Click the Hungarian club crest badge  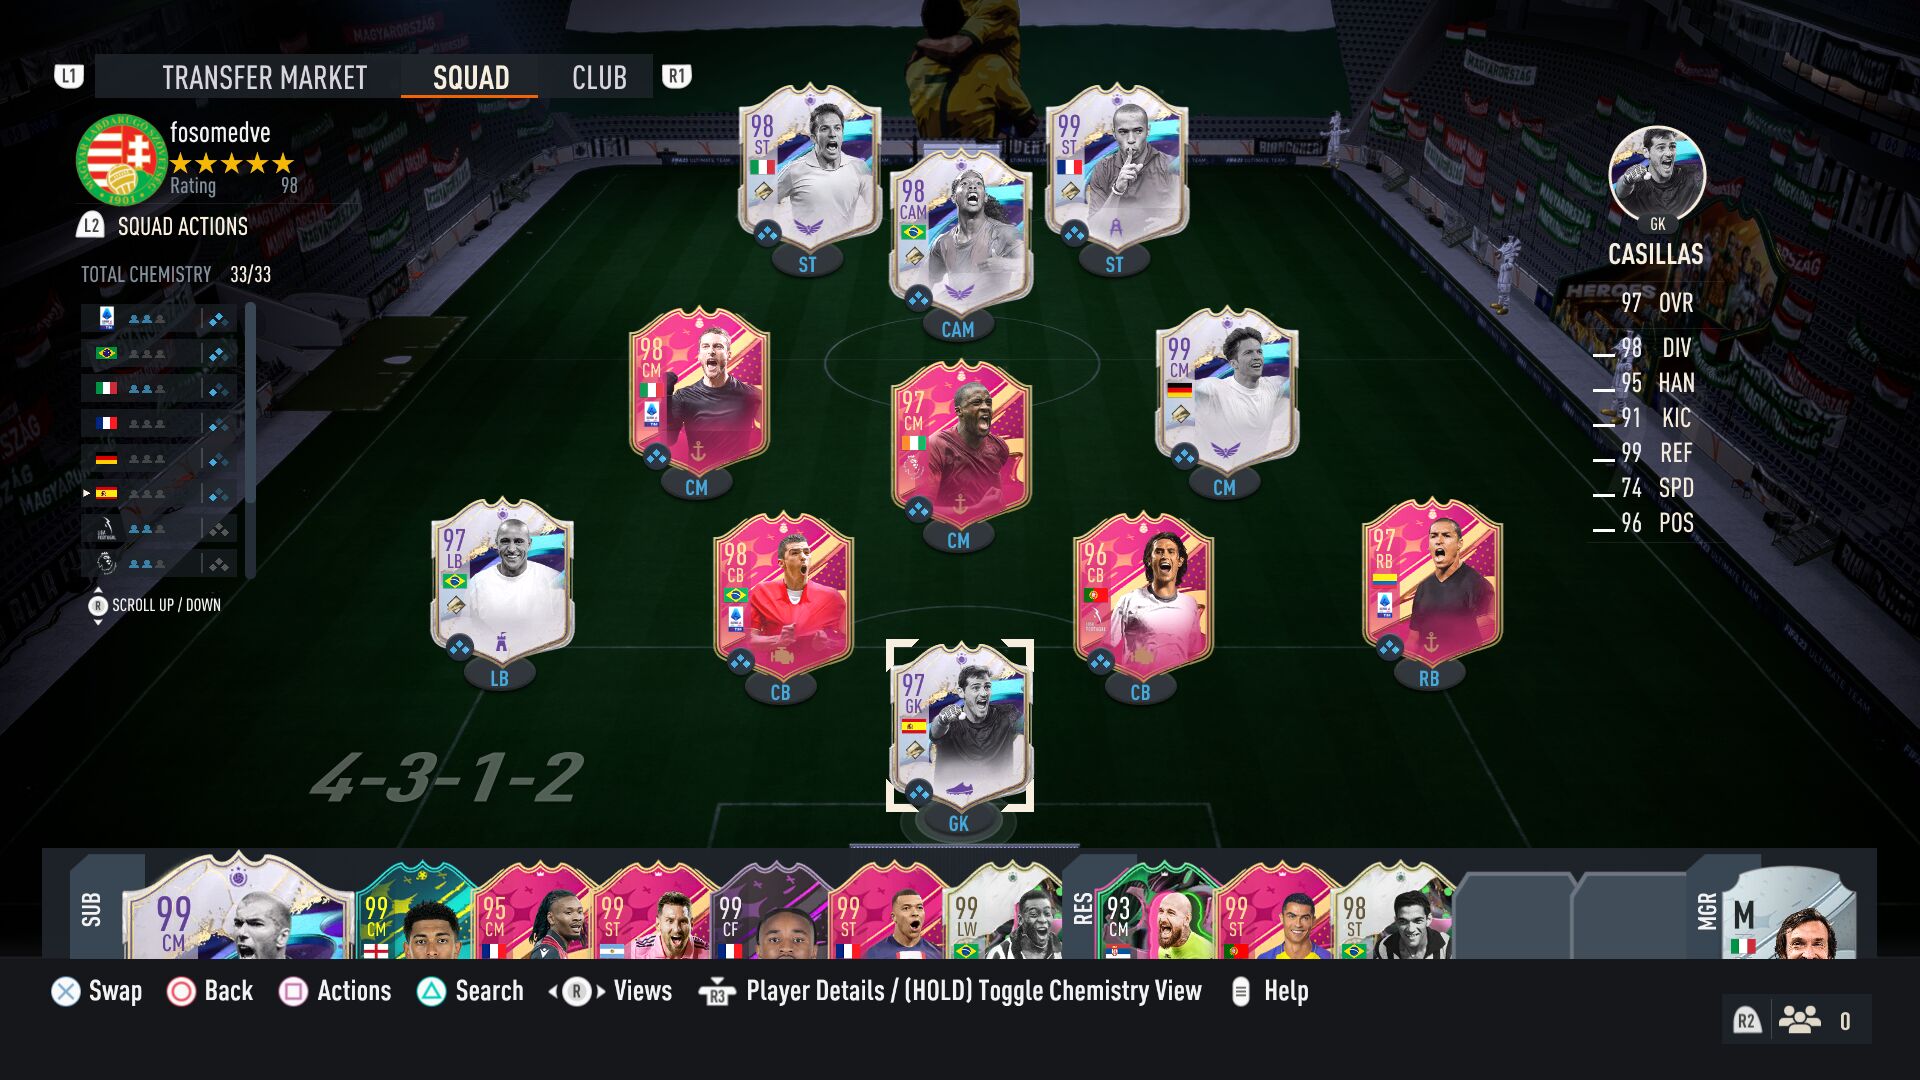tap(122, 160)
